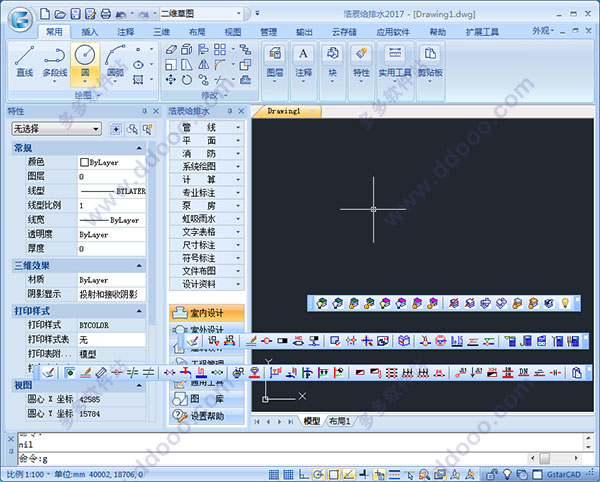Click the Save icon in quick access toolbar
600x482 pixels.
click(x=75, y=14)
